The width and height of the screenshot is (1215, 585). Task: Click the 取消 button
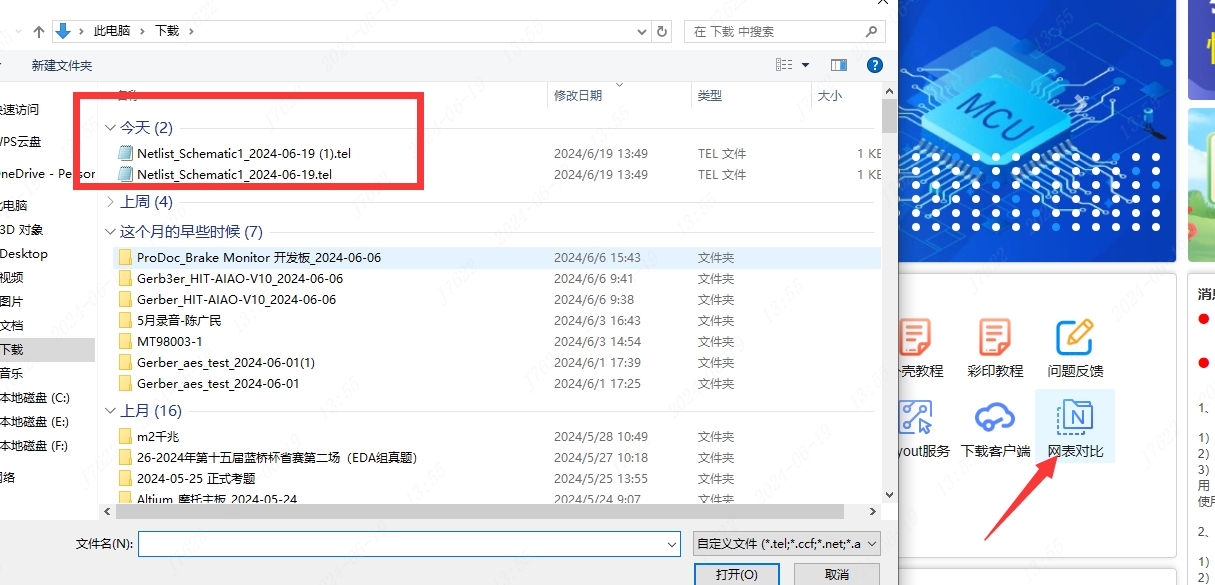click(837, 574)
